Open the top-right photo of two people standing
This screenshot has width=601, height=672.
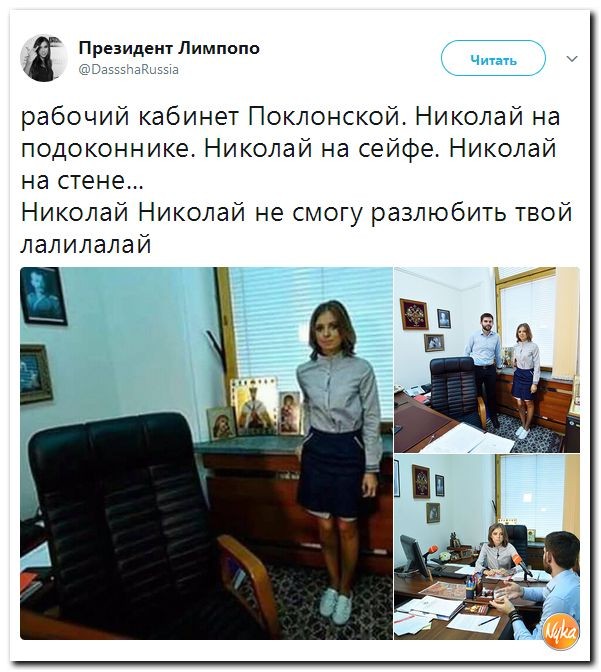[487, 360]
